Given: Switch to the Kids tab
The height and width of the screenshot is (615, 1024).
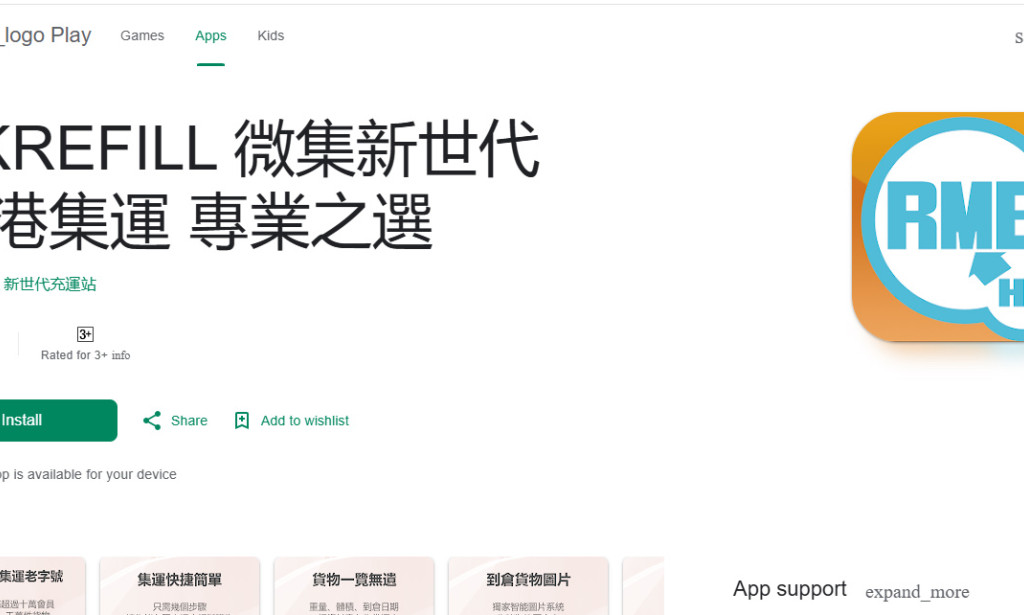Looking at the screenshot, I should (270, 35).
